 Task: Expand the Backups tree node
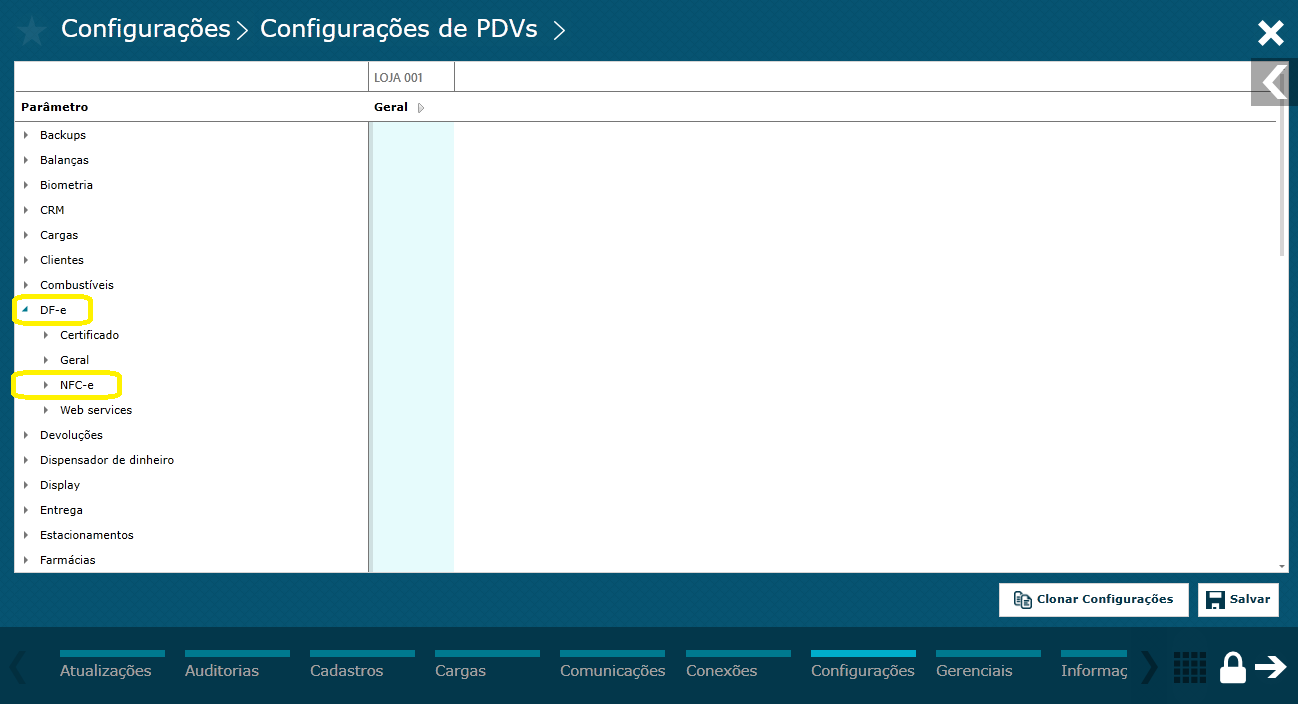pyautogui.click(x=25, y=134)
